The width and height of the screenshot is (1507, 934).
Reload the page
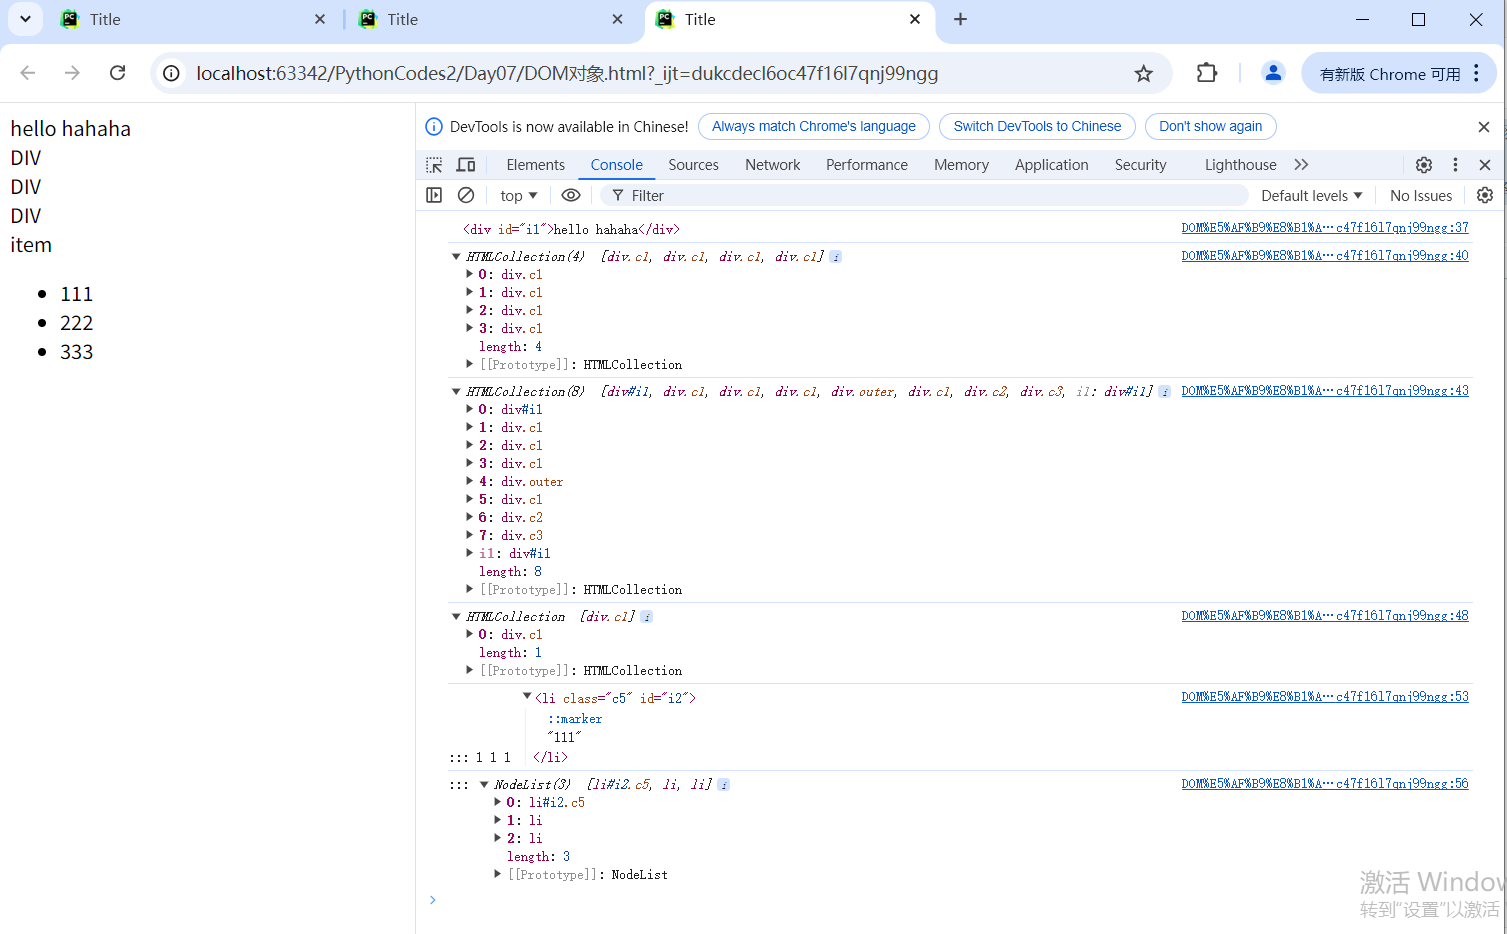pos(118,73)
